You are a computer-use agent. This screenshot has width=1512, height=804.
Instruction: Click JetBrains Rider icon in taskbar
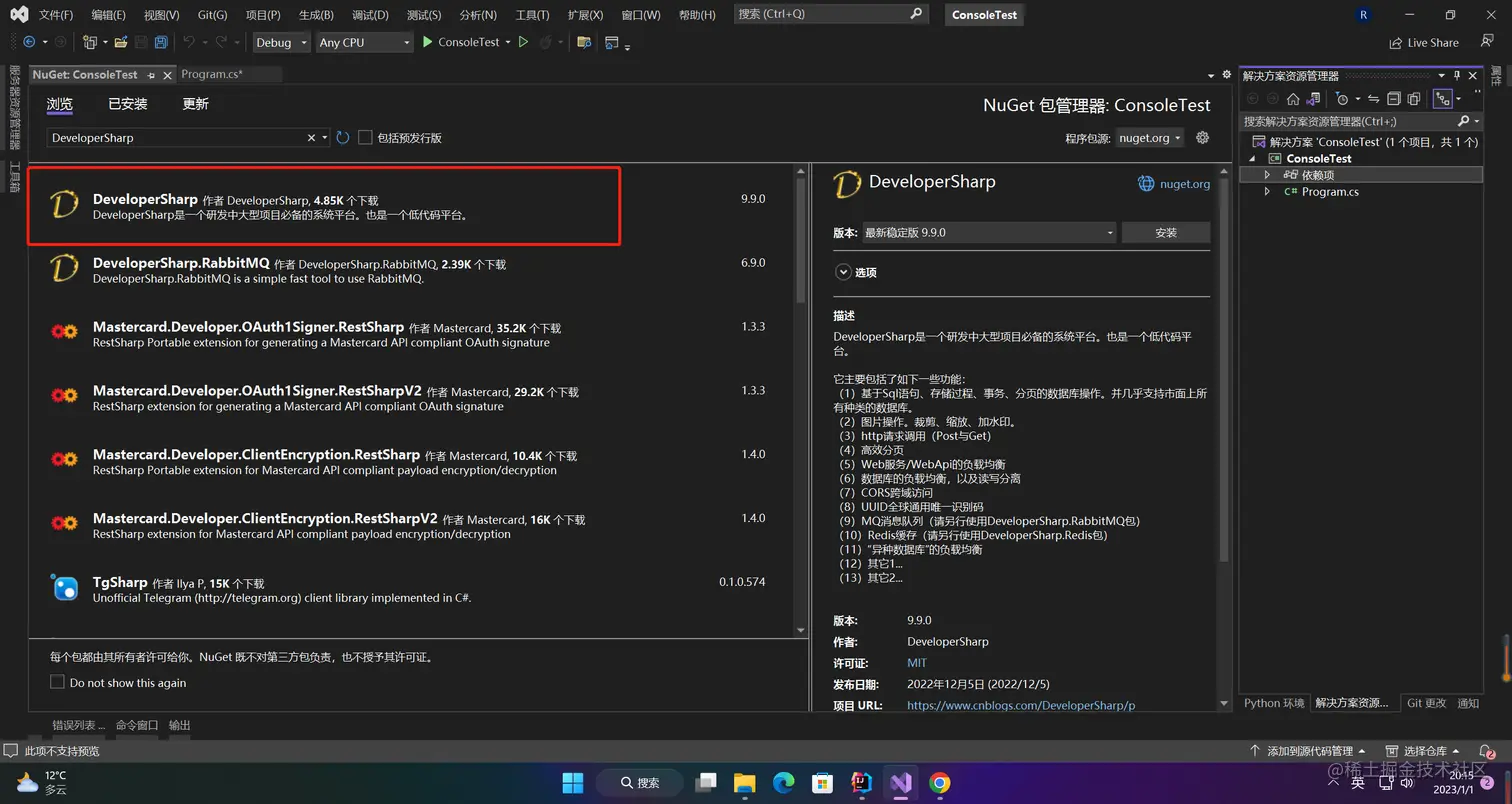[x=861, y=782]
